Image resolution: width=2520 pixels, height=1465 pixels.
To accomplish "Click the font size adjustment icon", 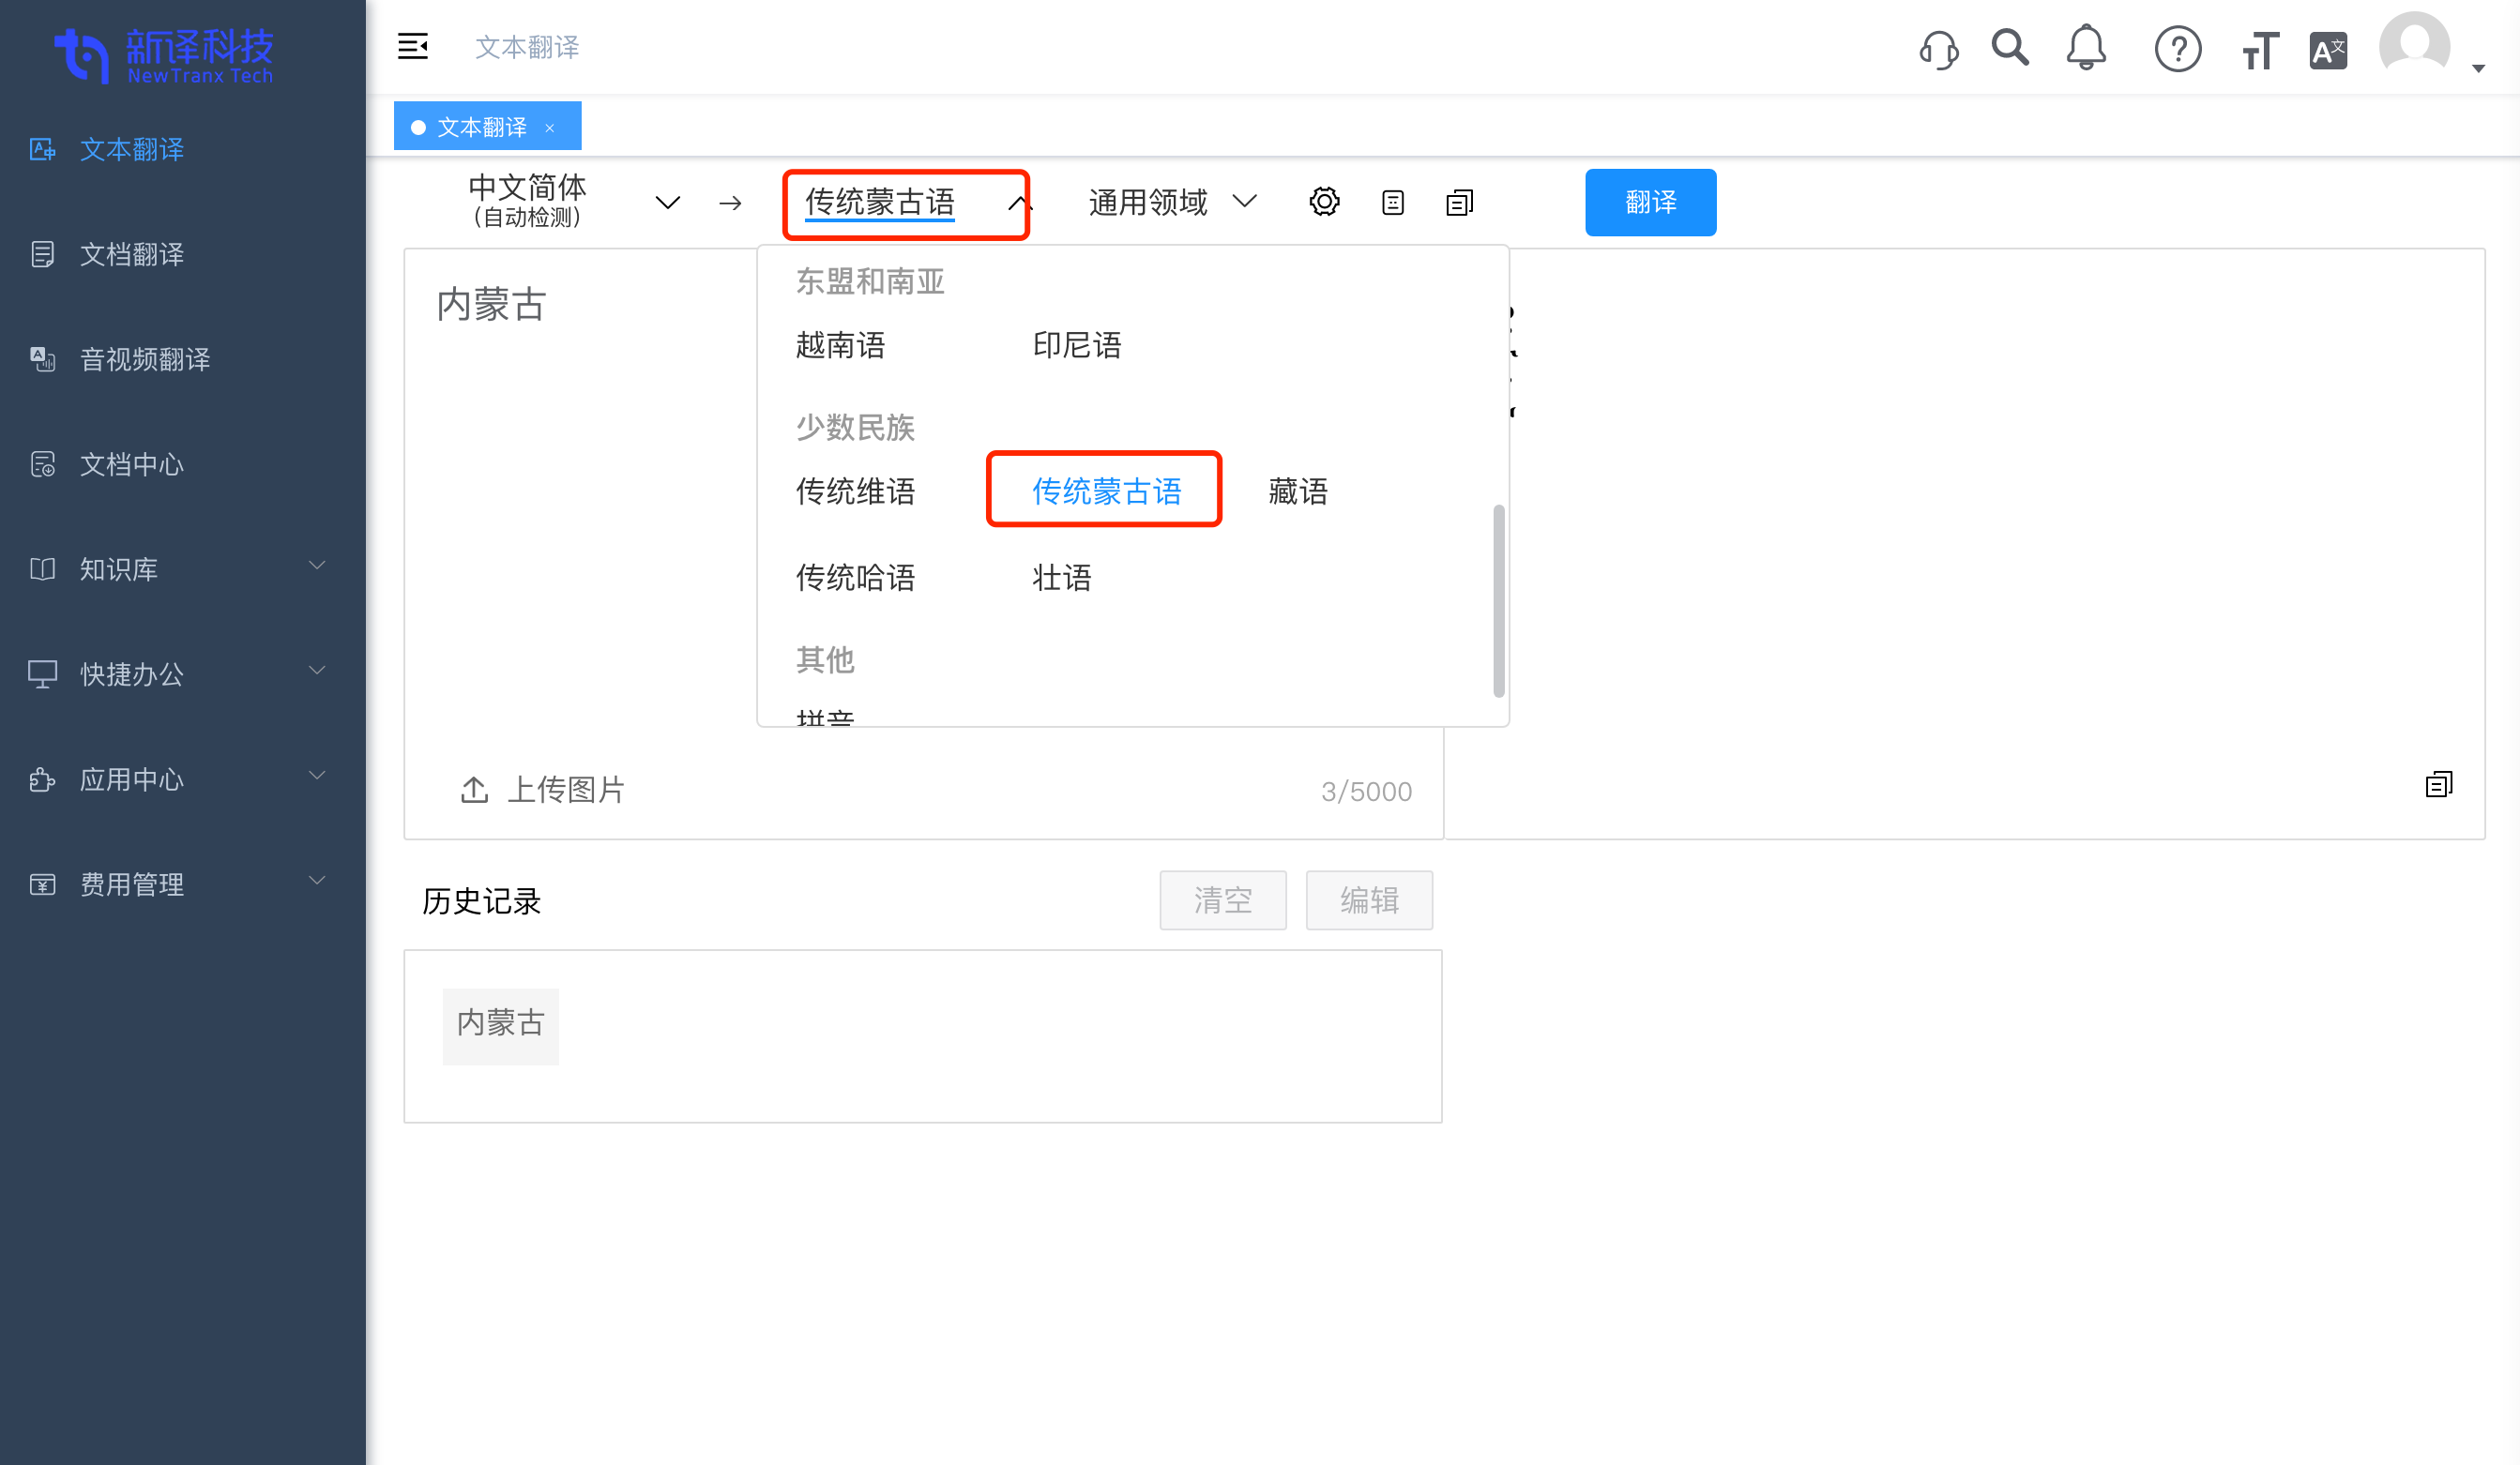I will coord(2259,48).
